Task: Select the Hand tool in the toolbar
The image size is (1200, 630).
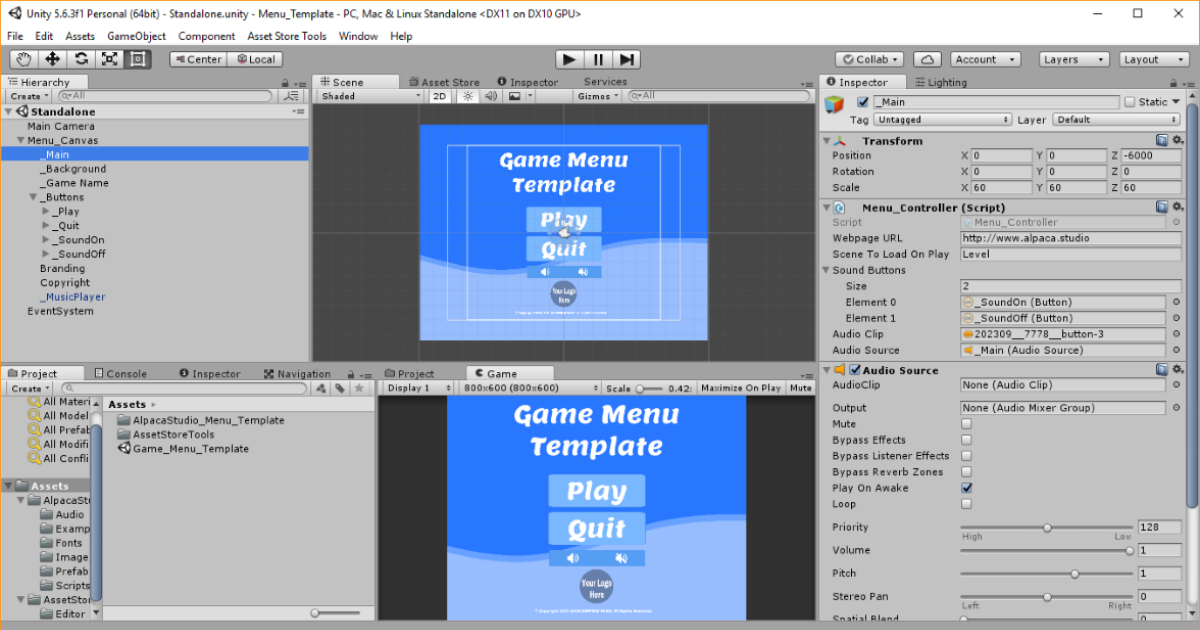Action: (x=22, y=59)
